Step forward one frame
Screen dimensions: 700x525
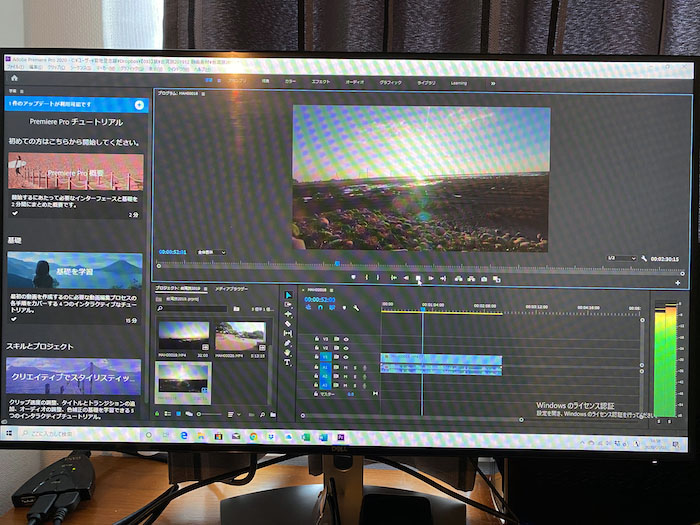(431, 278)
